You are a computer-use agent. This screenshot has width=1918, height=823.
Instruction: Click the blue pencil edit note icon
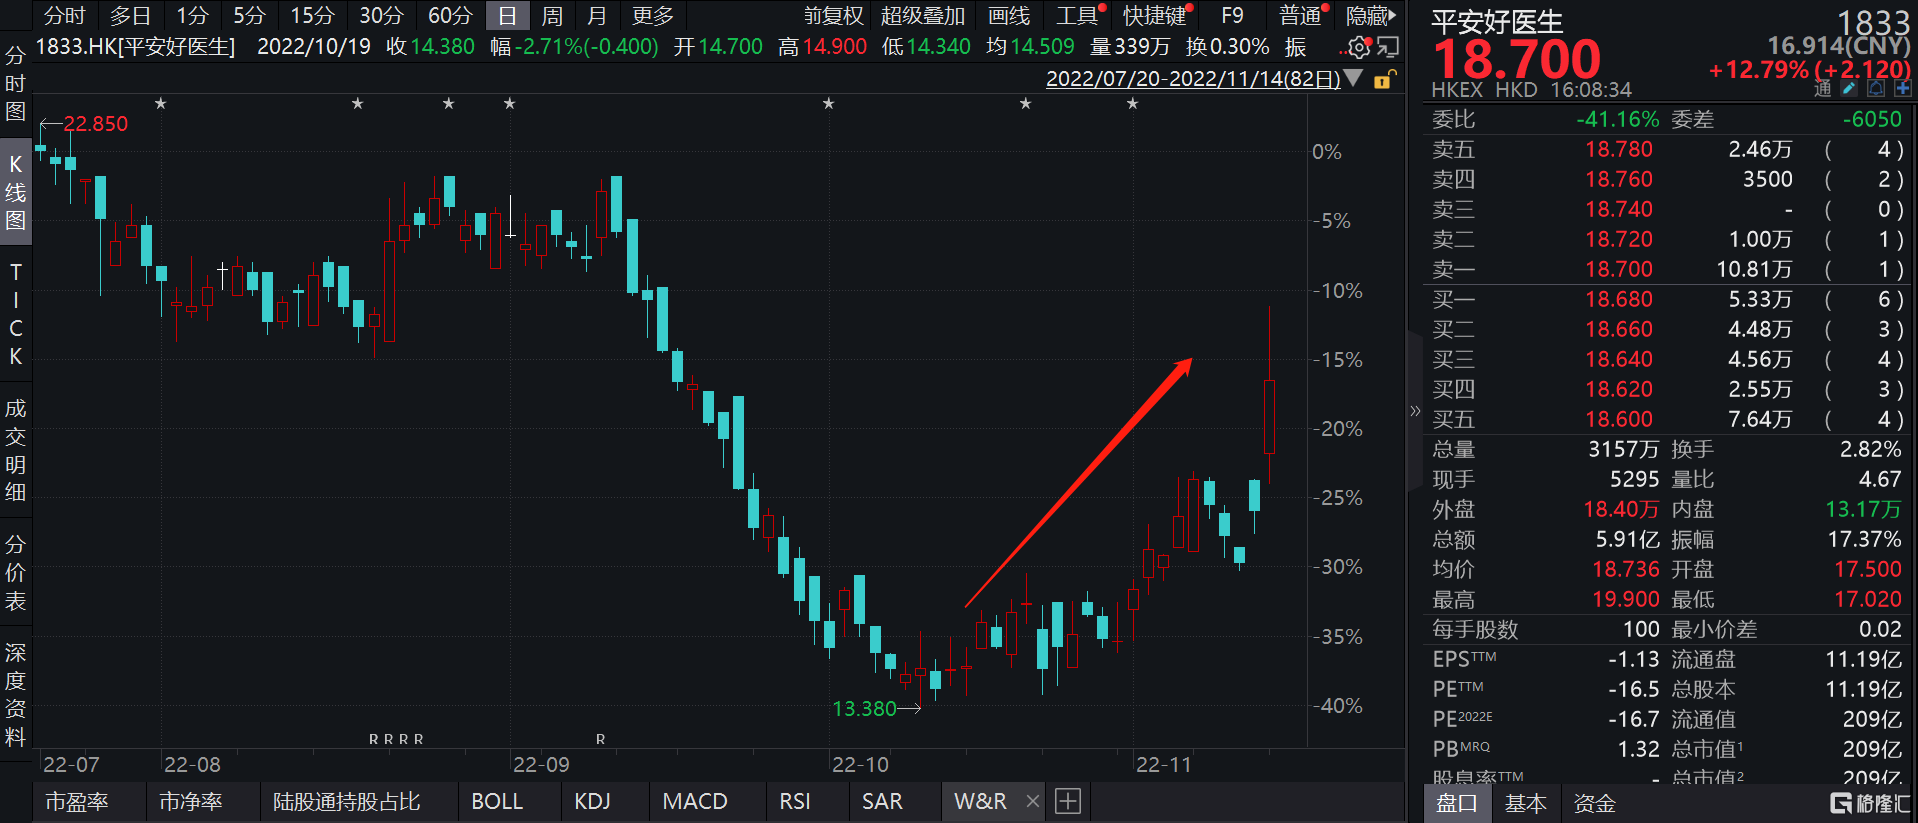coord(1850,89)
